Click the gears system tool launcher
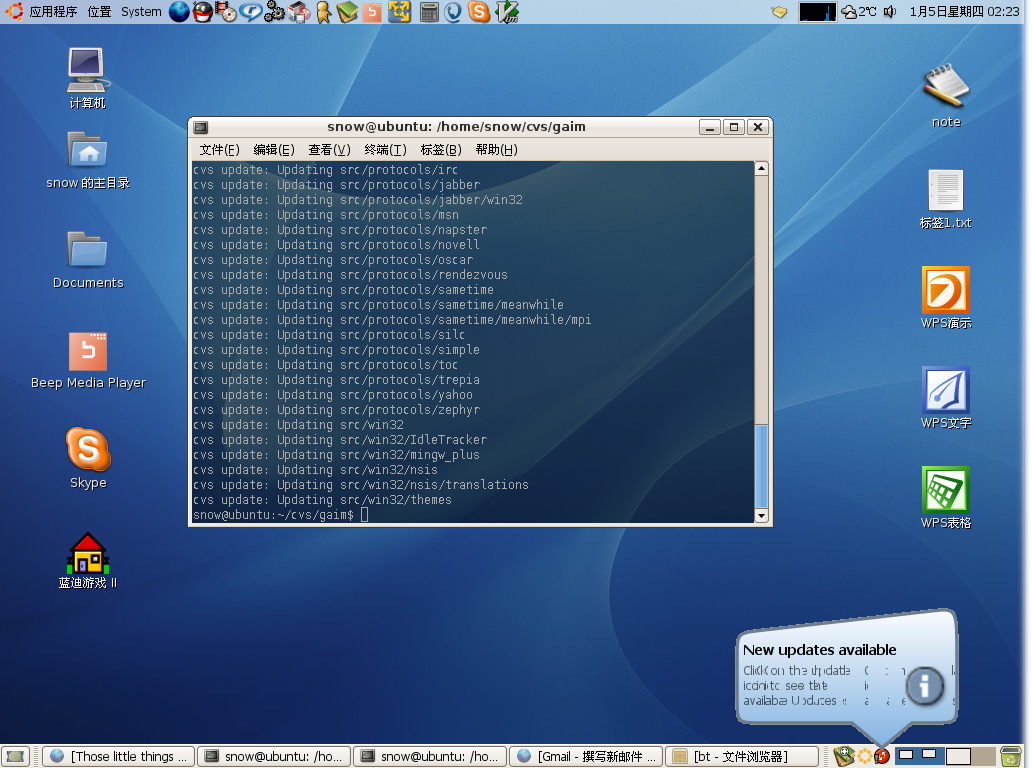The width and height of the screenshot is (1032, 768). (x=274, y=12)
